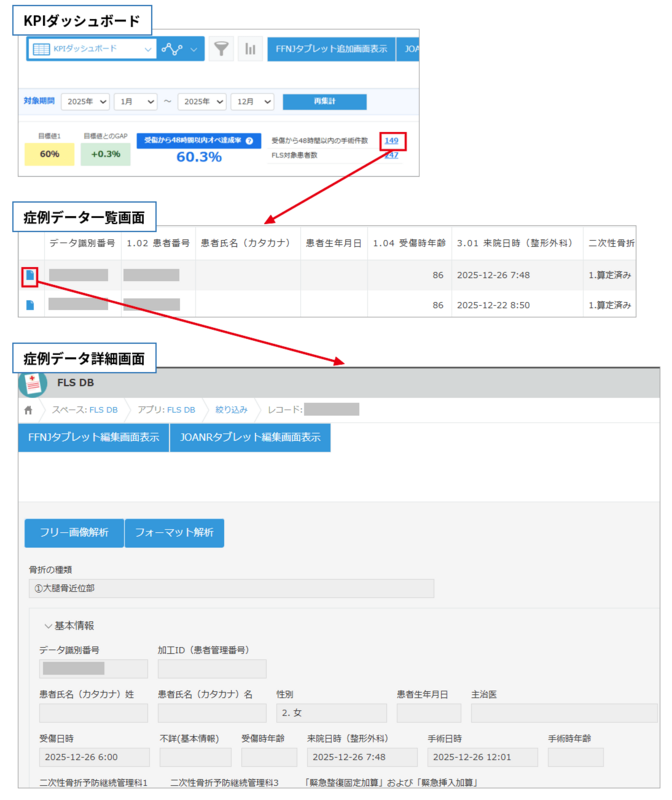Click the 手術時年齢 field
The width and height of the screenshot is (672, 800).
576,757
